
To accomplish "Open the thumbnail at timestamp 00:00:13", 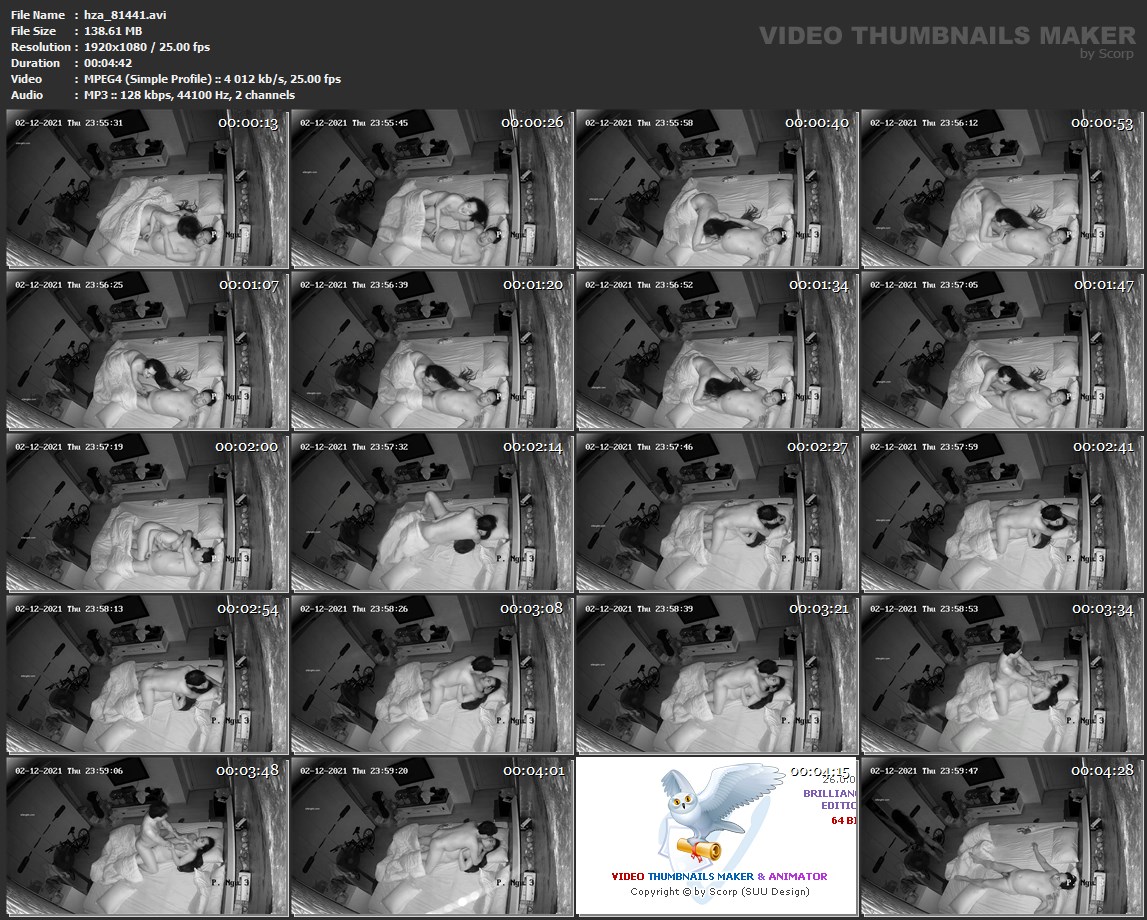I will click(x=147, y=189).
